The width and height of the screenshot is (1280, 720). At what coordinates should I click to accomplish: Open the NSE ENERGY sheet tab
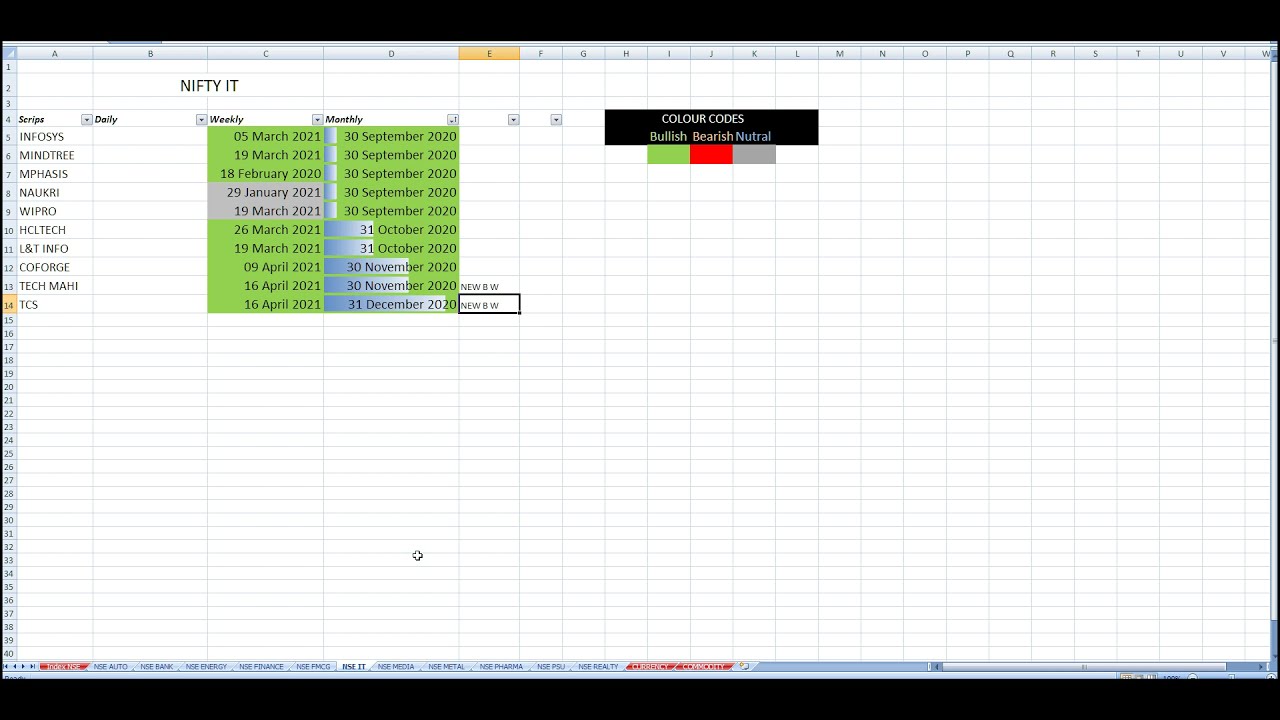coord(206,667)
